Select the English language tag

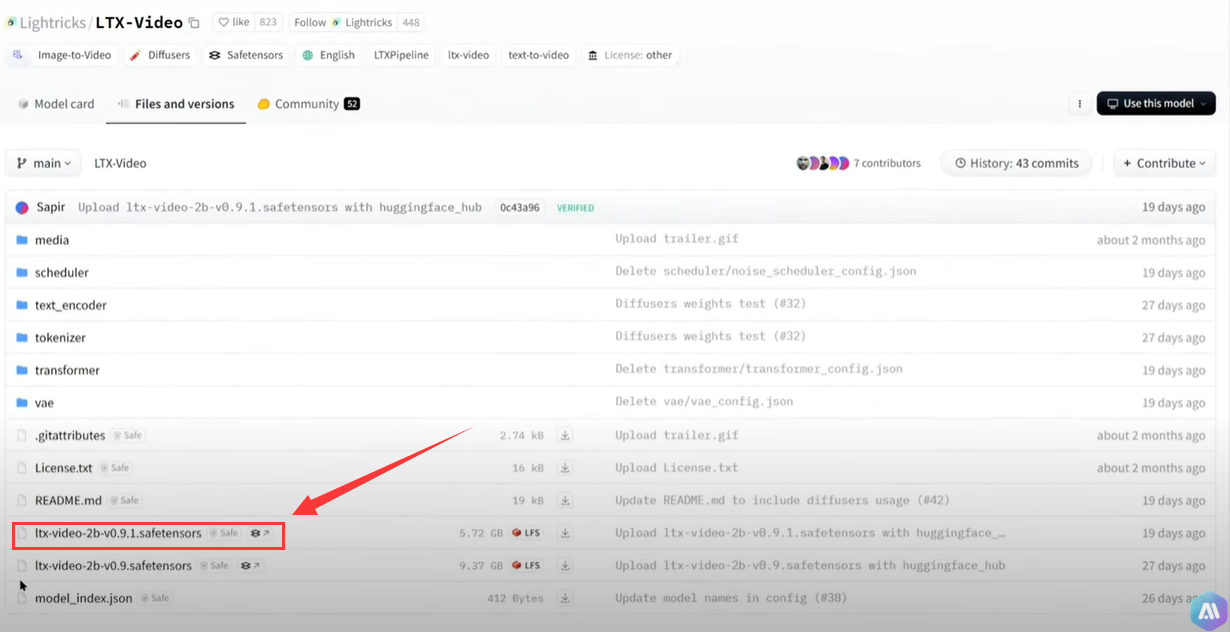[x=329, y=55]
